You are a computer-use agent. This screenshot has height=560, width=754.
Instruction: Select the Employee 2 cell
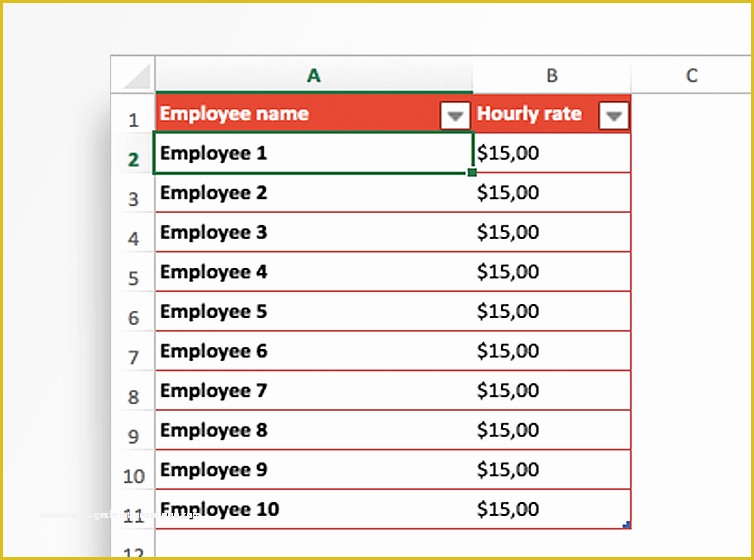314,193
